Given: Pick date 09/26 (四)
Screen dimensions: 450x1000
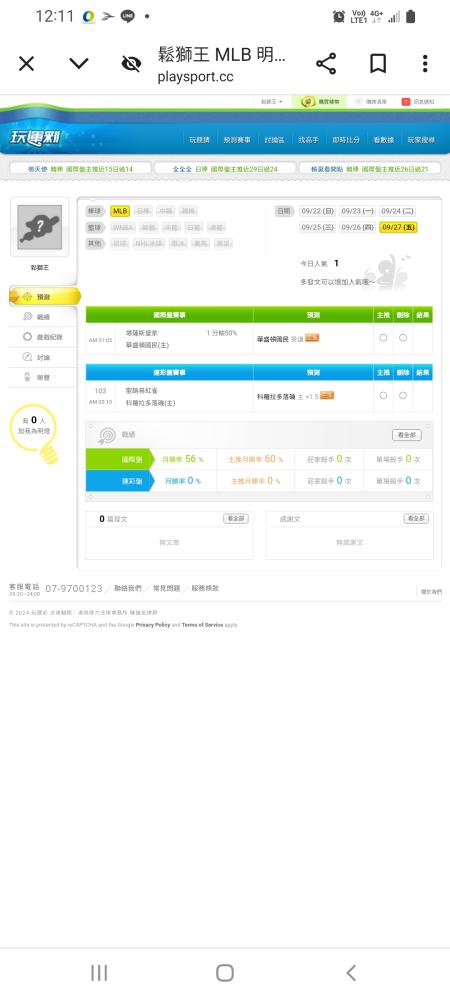Looking at the screenshot, I should click(x=357, y=227).
